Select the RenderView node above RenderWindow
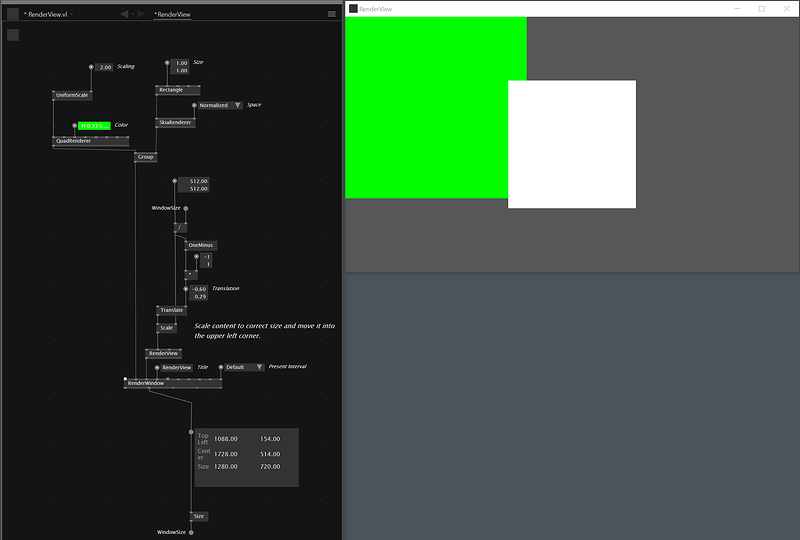The width and height of the screenshot is (800, 540). coord(163,353)
